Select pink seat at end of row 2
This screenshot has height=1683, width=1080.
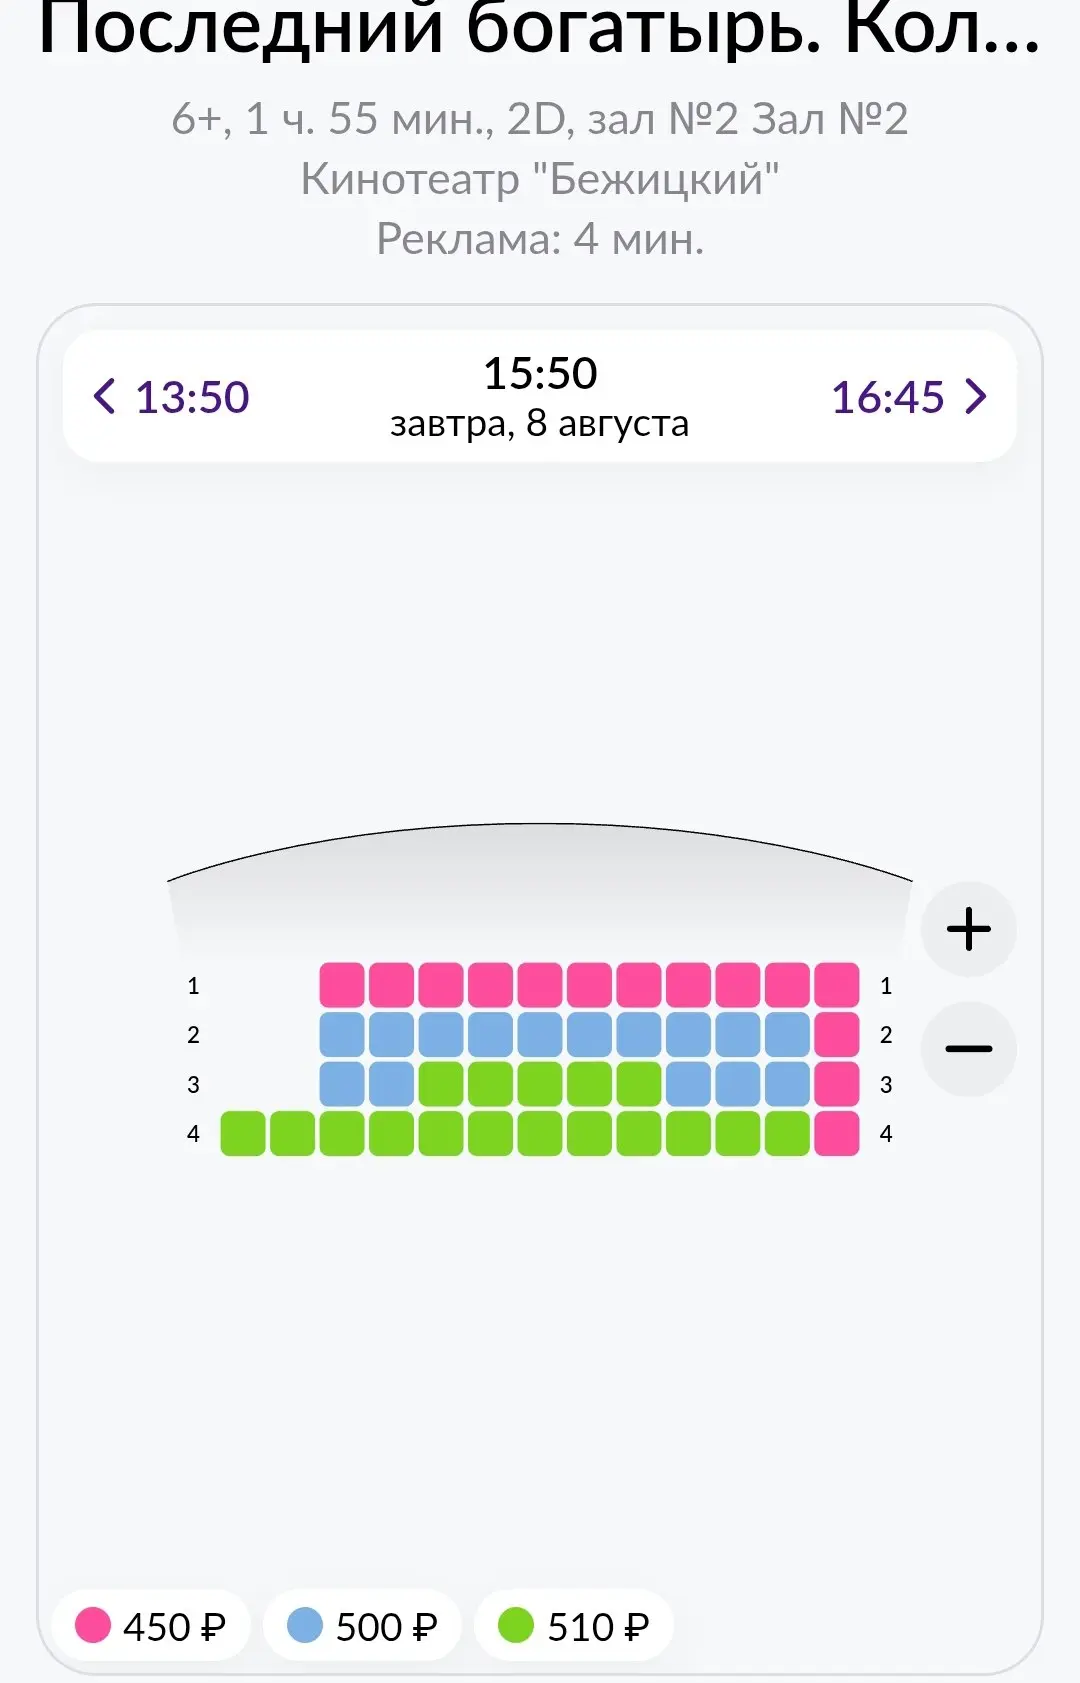point(837,1034)
